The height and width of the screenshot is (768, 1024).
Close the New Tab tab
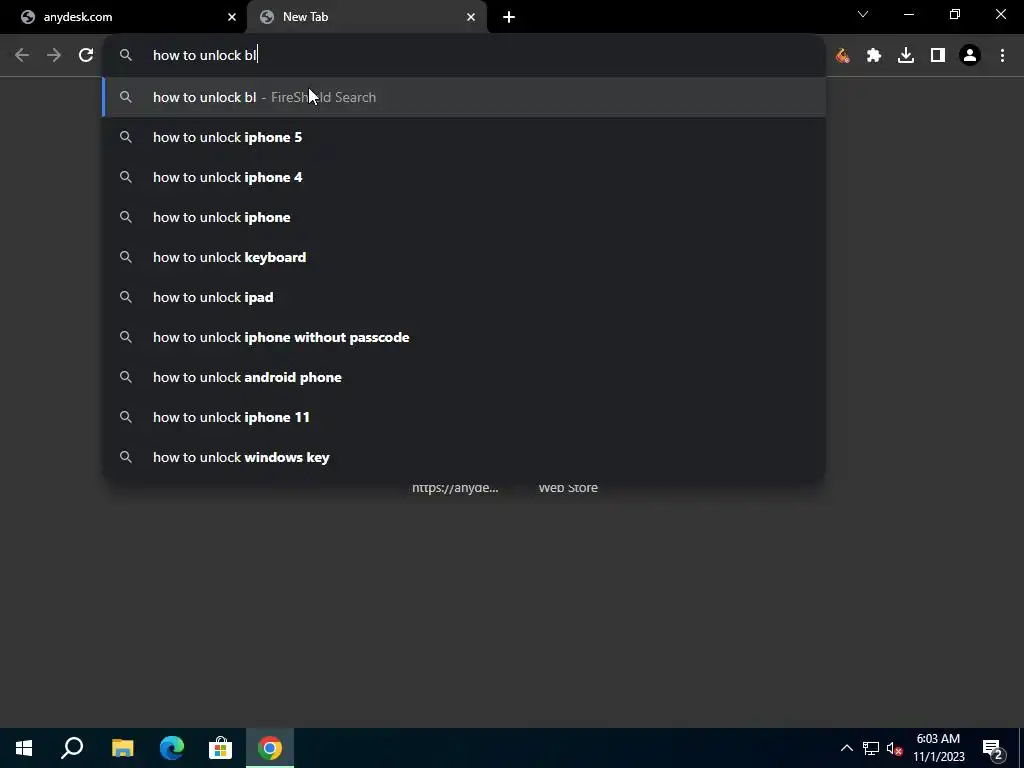[471, 17]
